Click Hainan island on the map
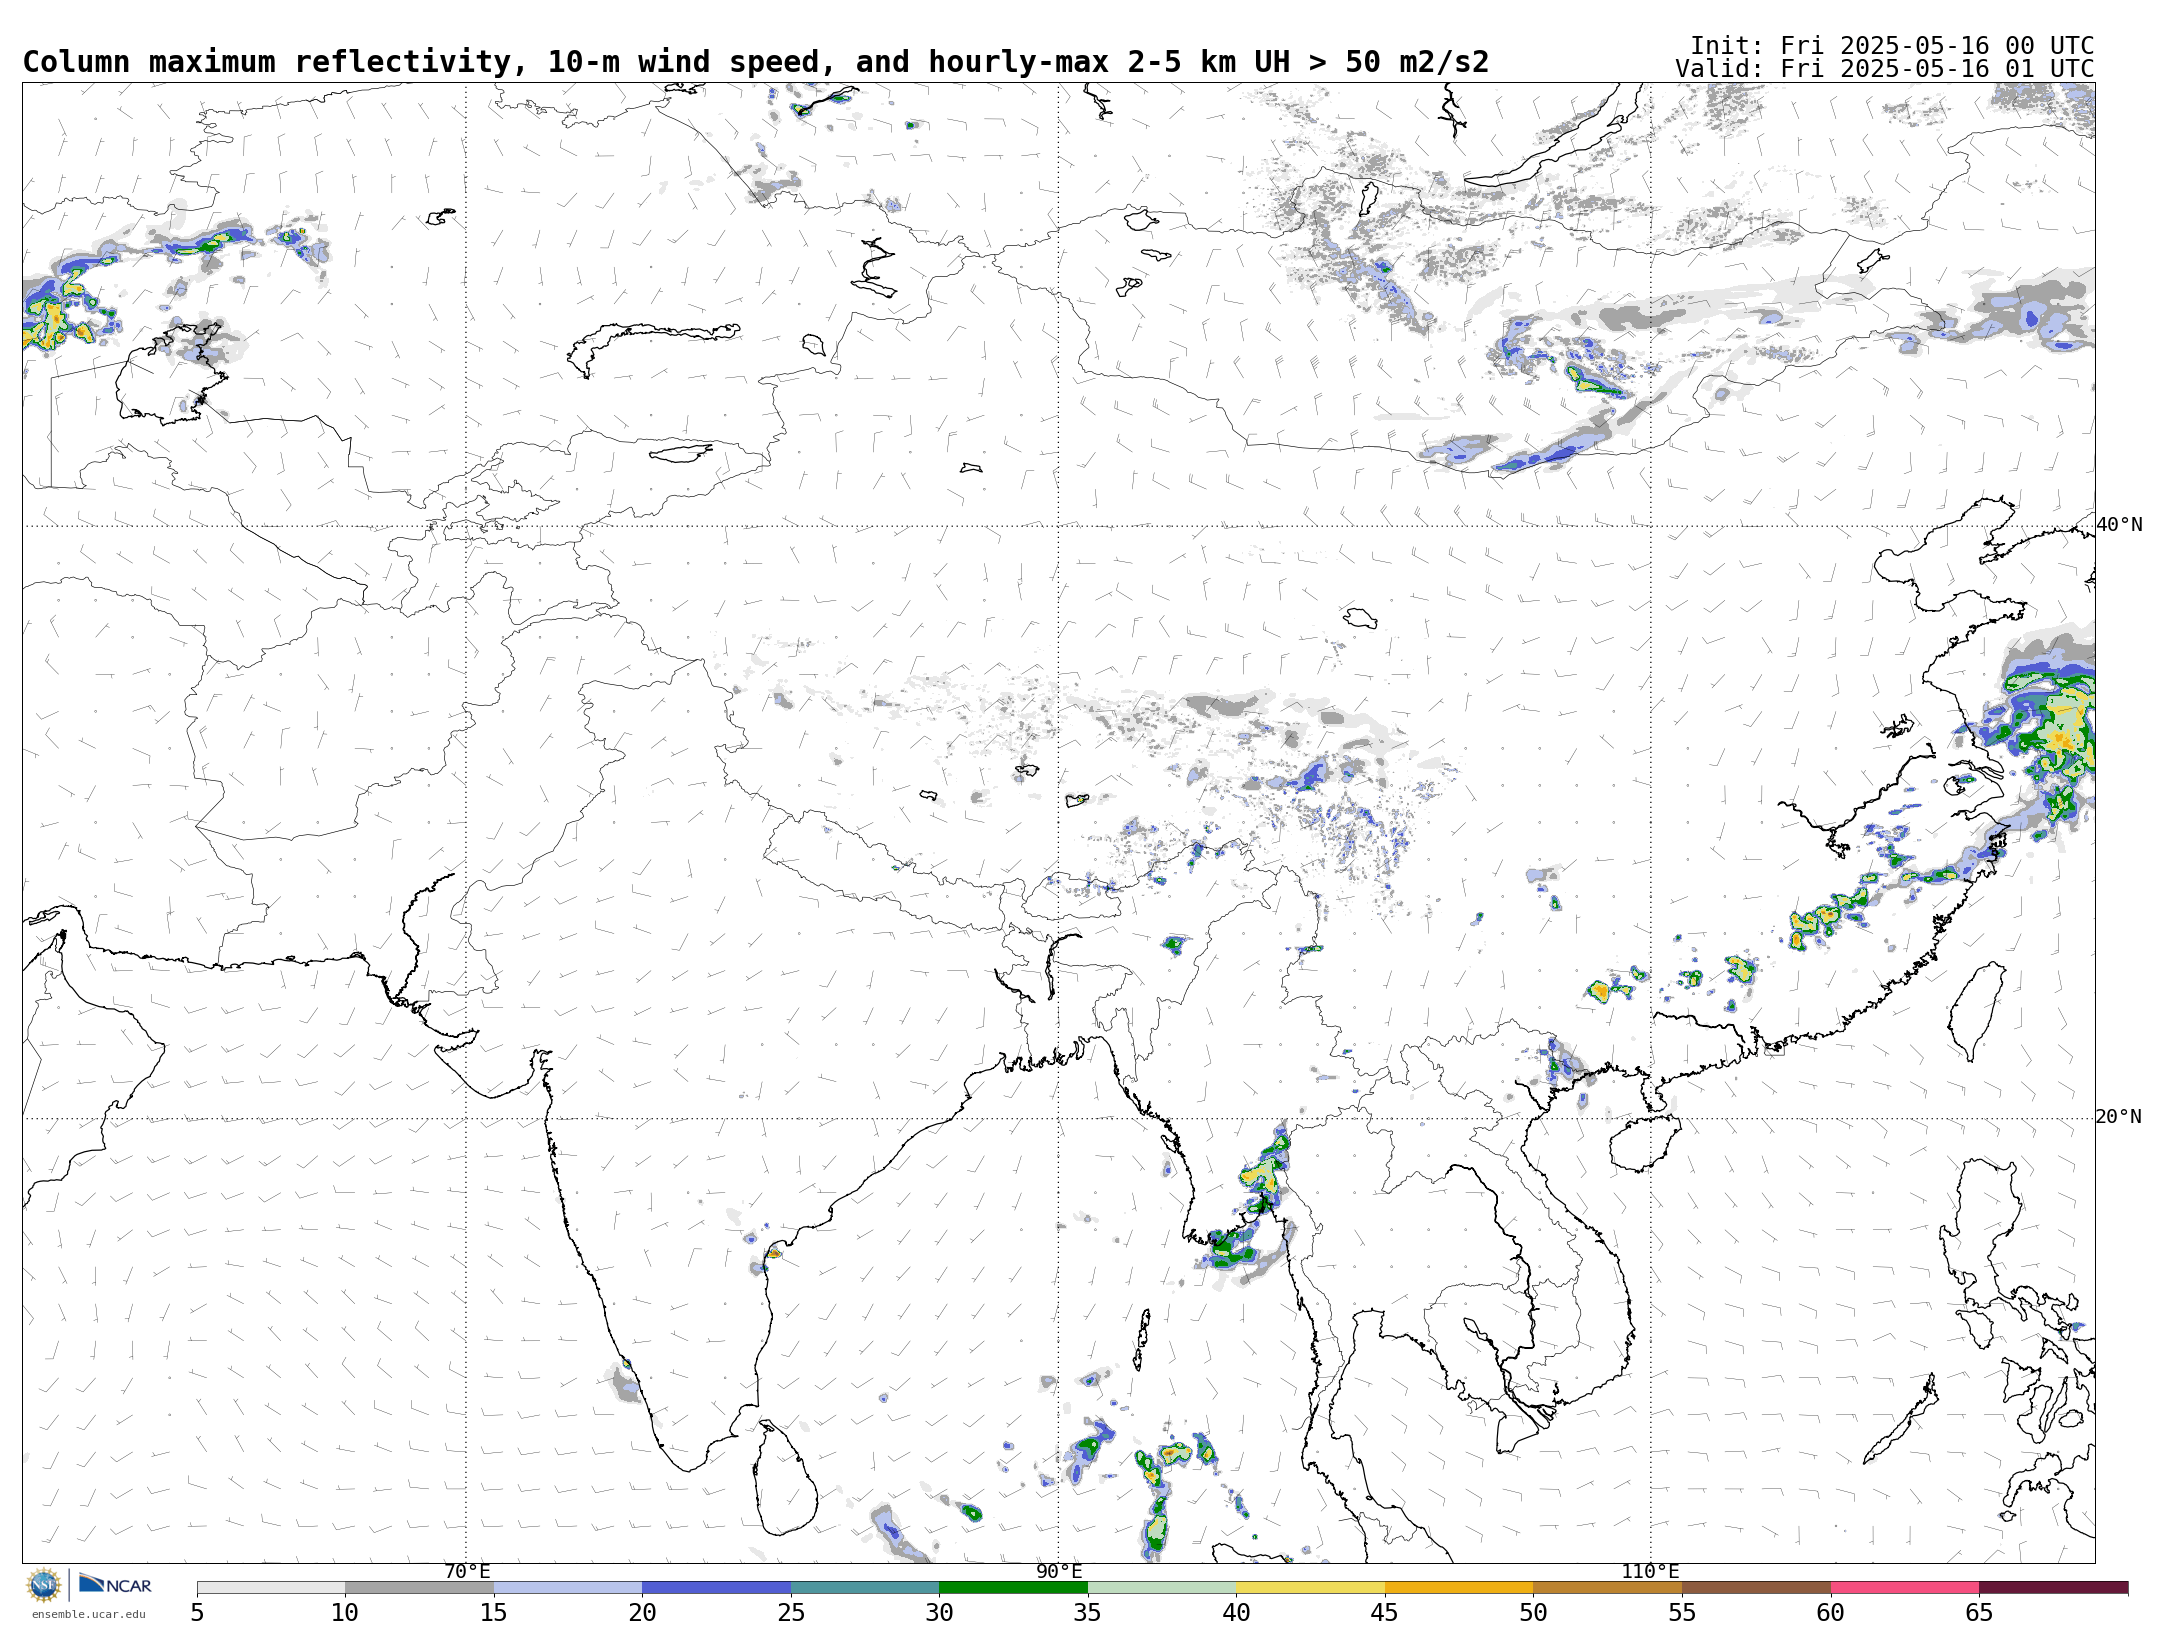2160x1626 pixels. (x=1645, y=1144)
